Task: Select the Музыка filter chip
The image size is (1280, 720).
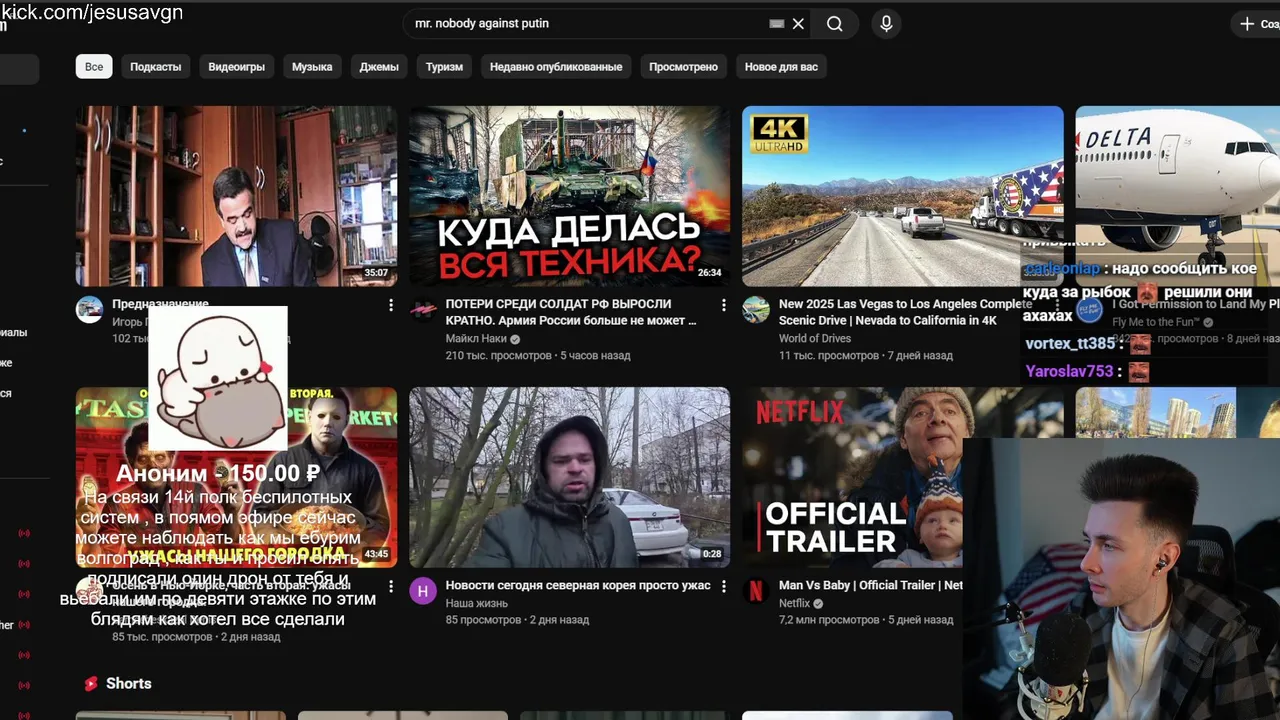Action: pos(312,67)
